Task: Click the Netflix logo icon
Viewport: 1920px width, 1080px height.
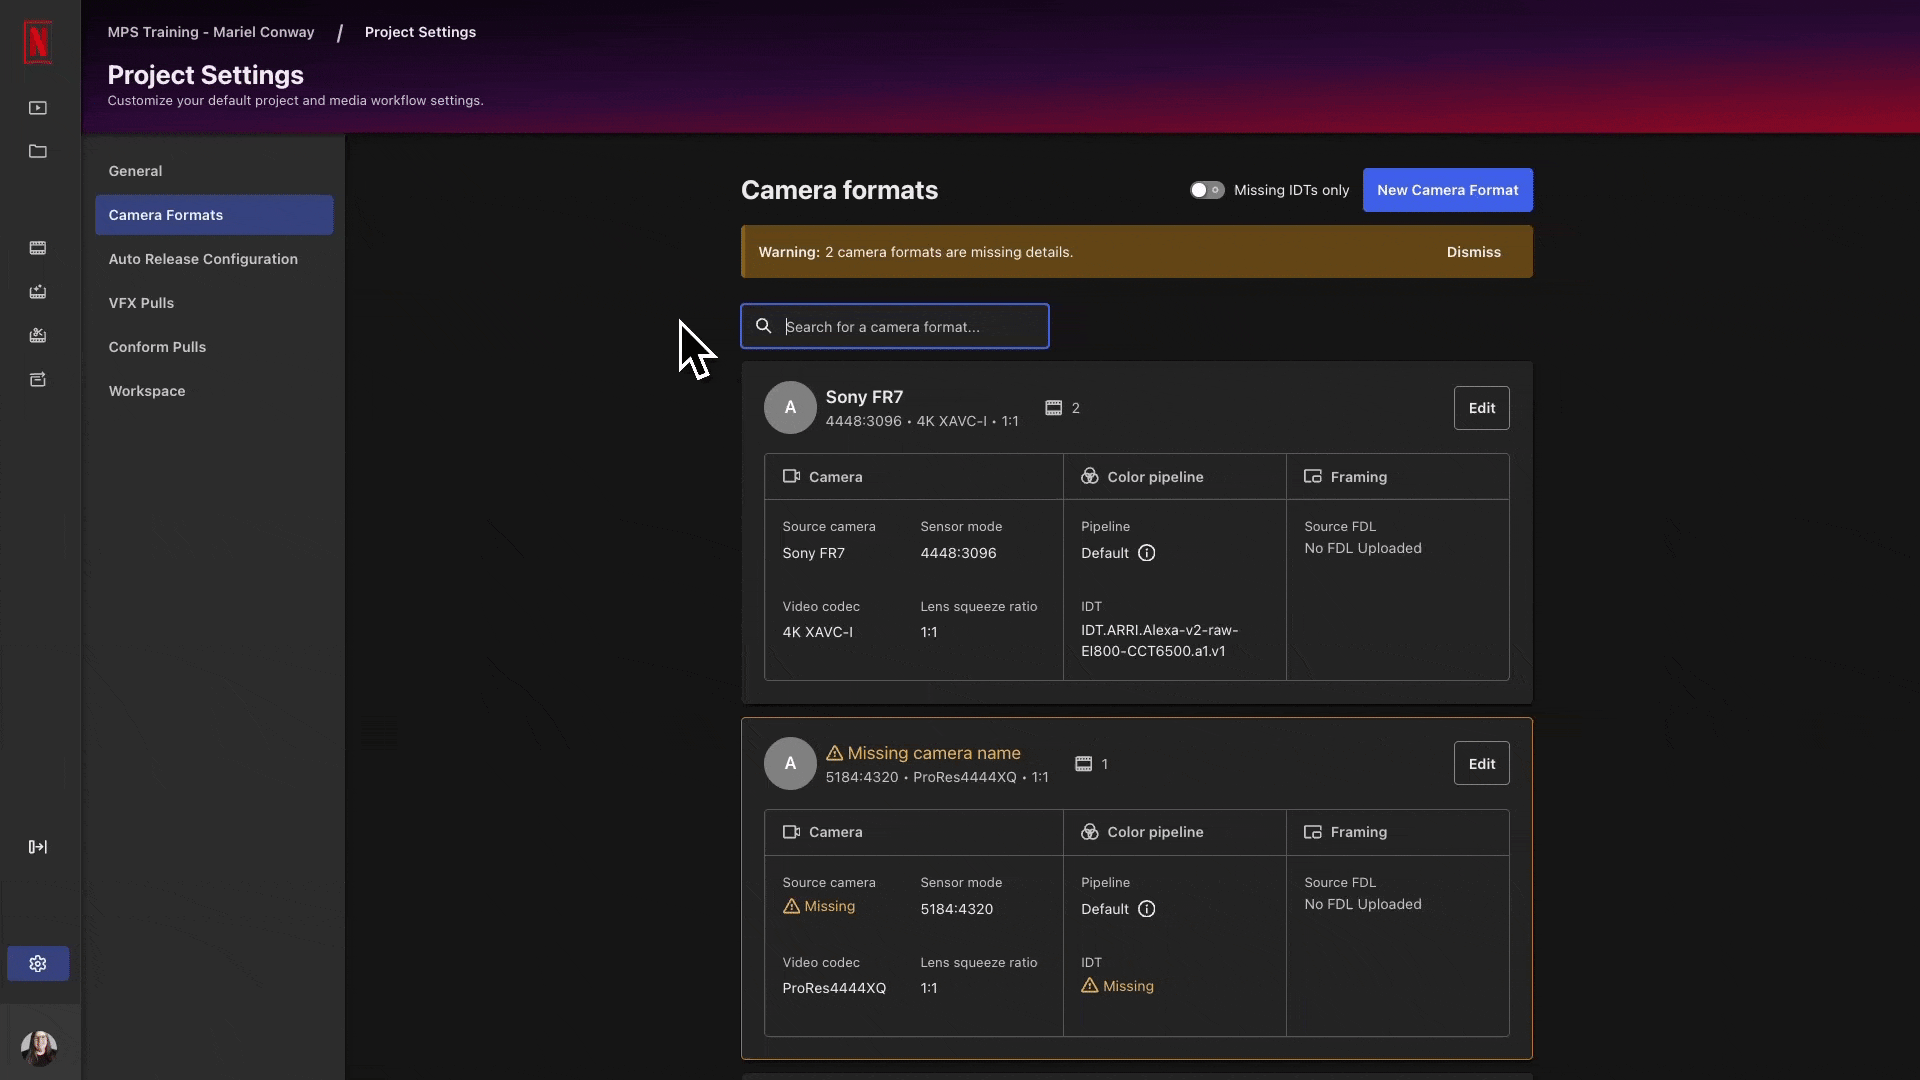Action: coord(38,42)
